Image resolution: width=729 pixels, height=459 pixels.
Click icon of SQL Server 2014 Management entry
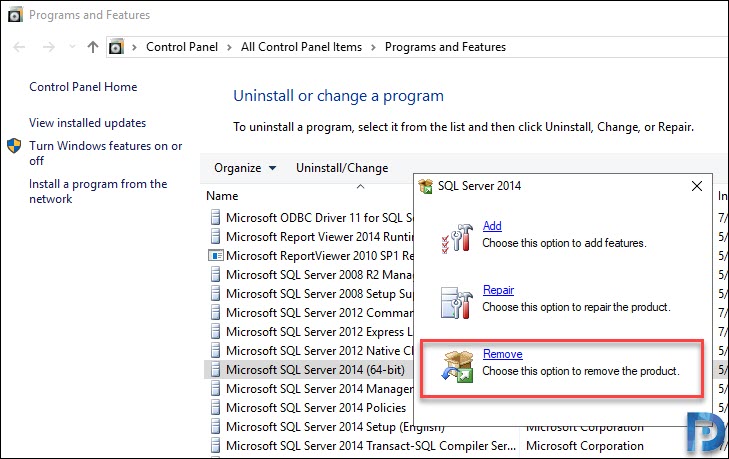215,388
